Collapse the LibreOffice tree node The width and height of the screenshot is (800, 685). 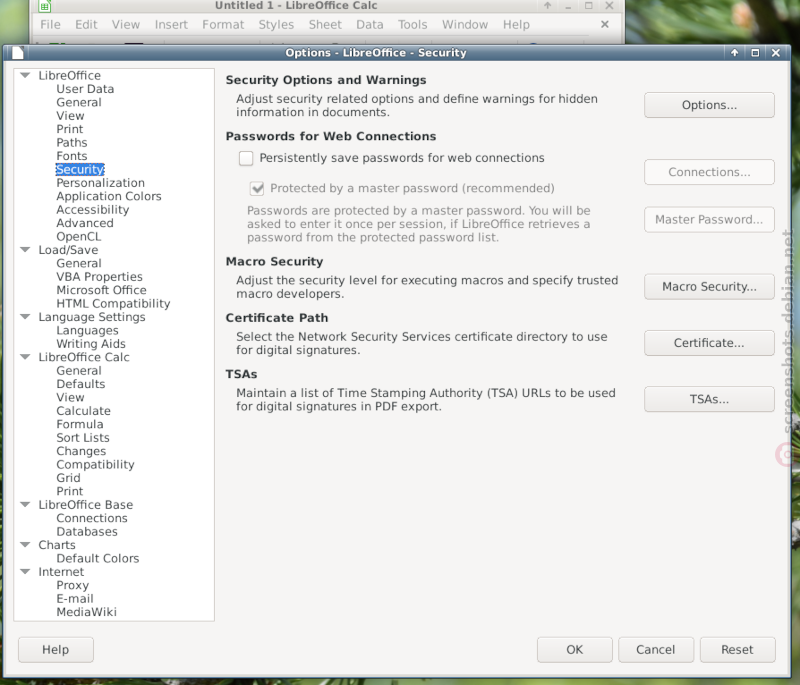(25, 75)
